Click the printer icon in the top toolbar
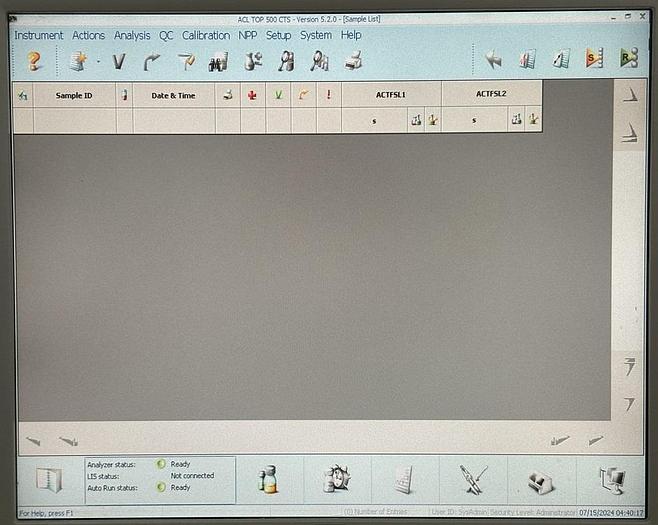Screen dimensions: 658x525 [353, 62]
